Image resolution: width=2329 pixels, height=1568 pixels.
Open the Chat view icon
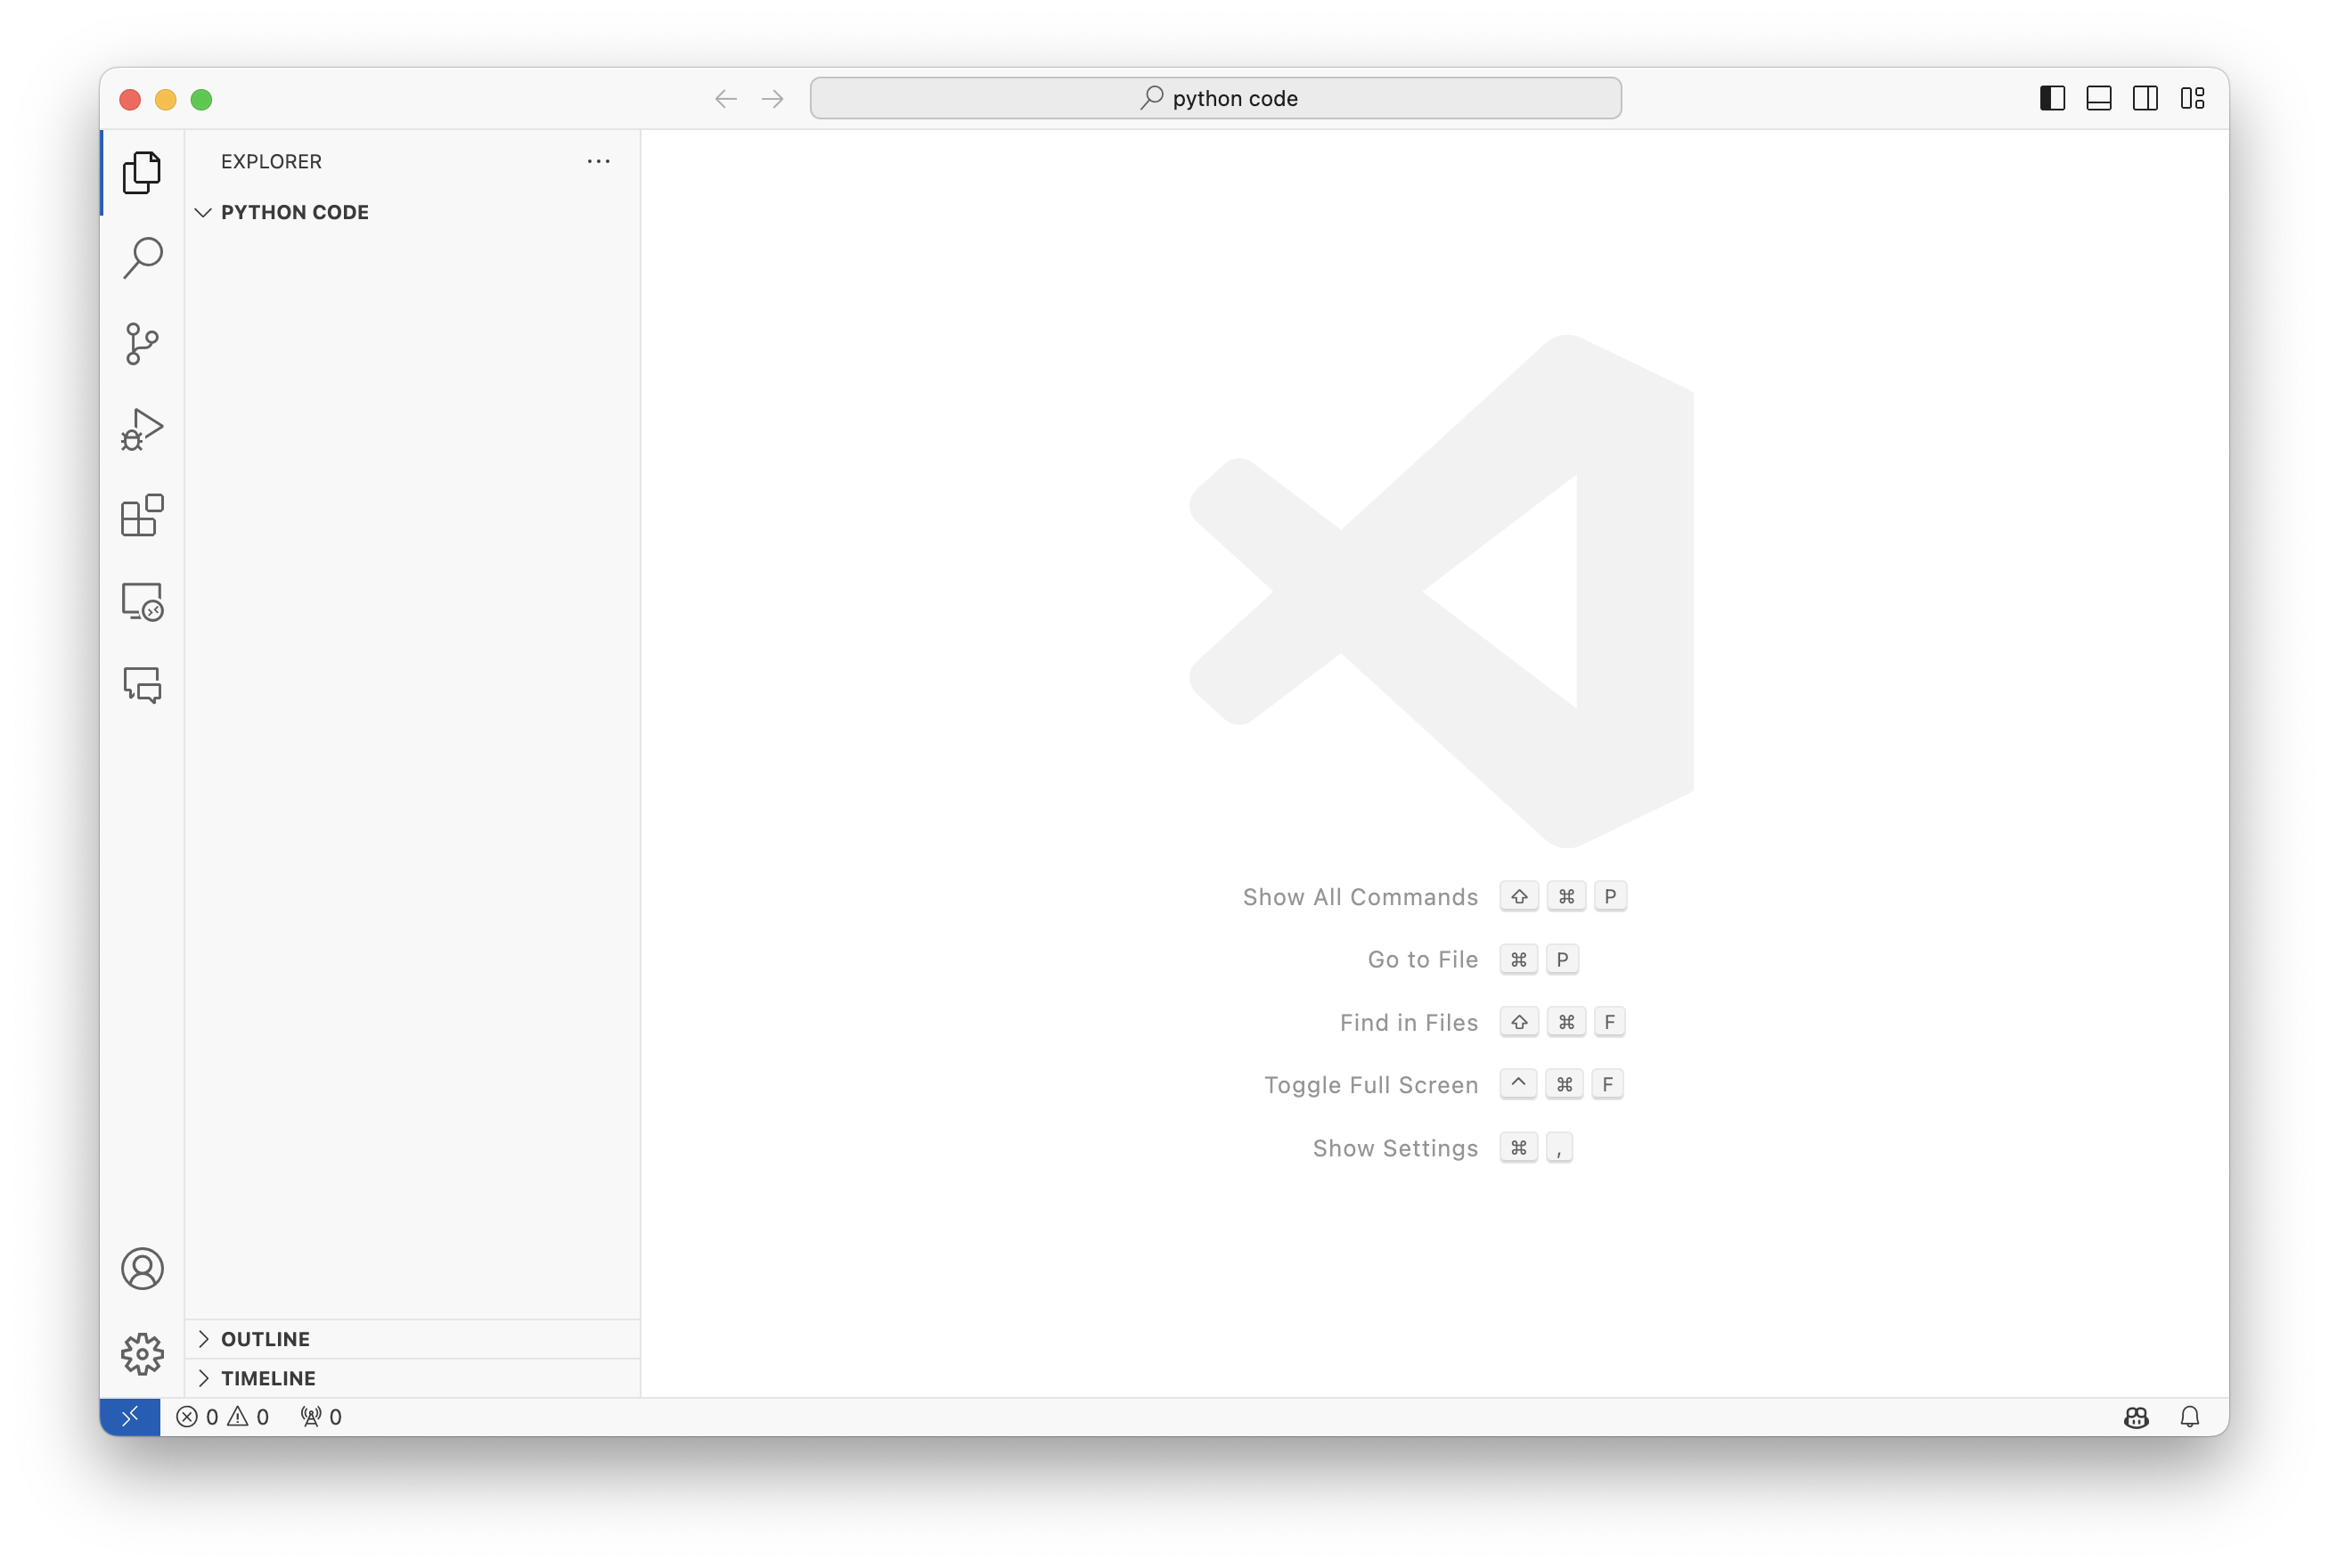[142, 686]
